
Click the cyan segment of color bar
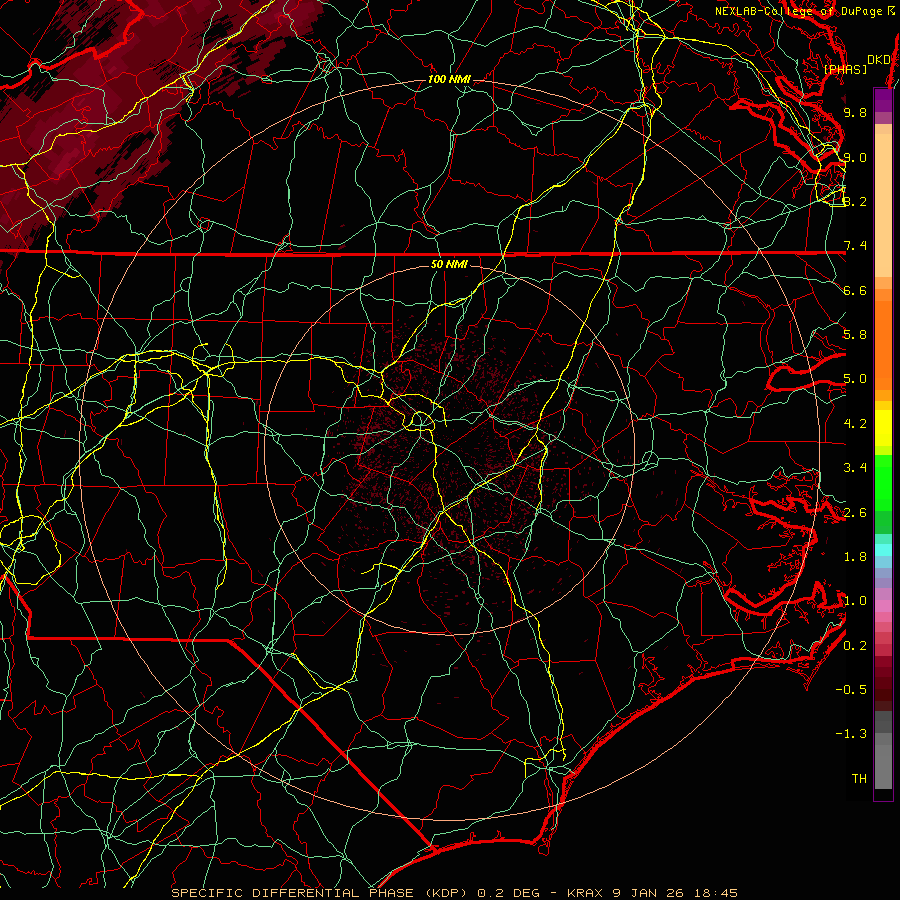[883, 550]
